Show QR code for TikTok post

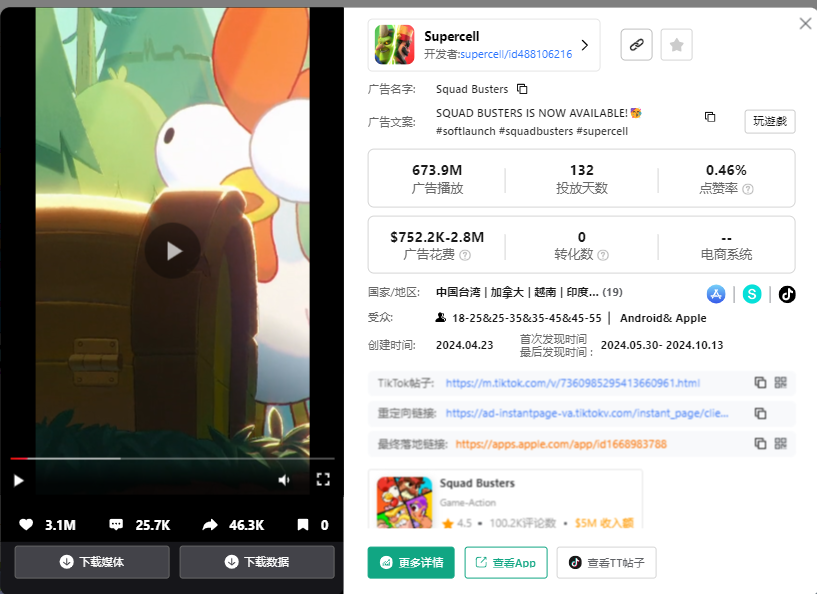[x=781, y=382]
